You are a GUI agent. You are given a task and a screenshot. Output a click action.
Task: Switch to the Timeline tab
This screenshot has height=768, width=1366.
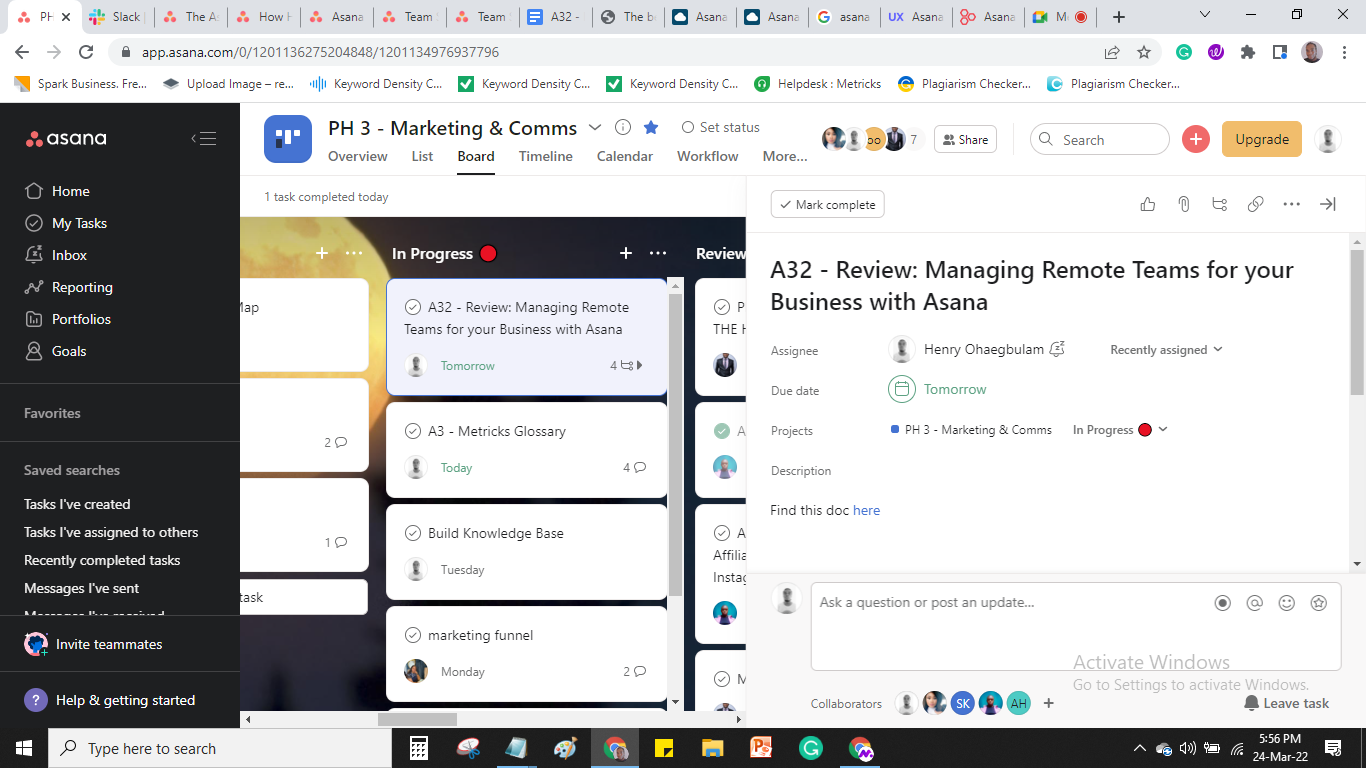[546, 156]
